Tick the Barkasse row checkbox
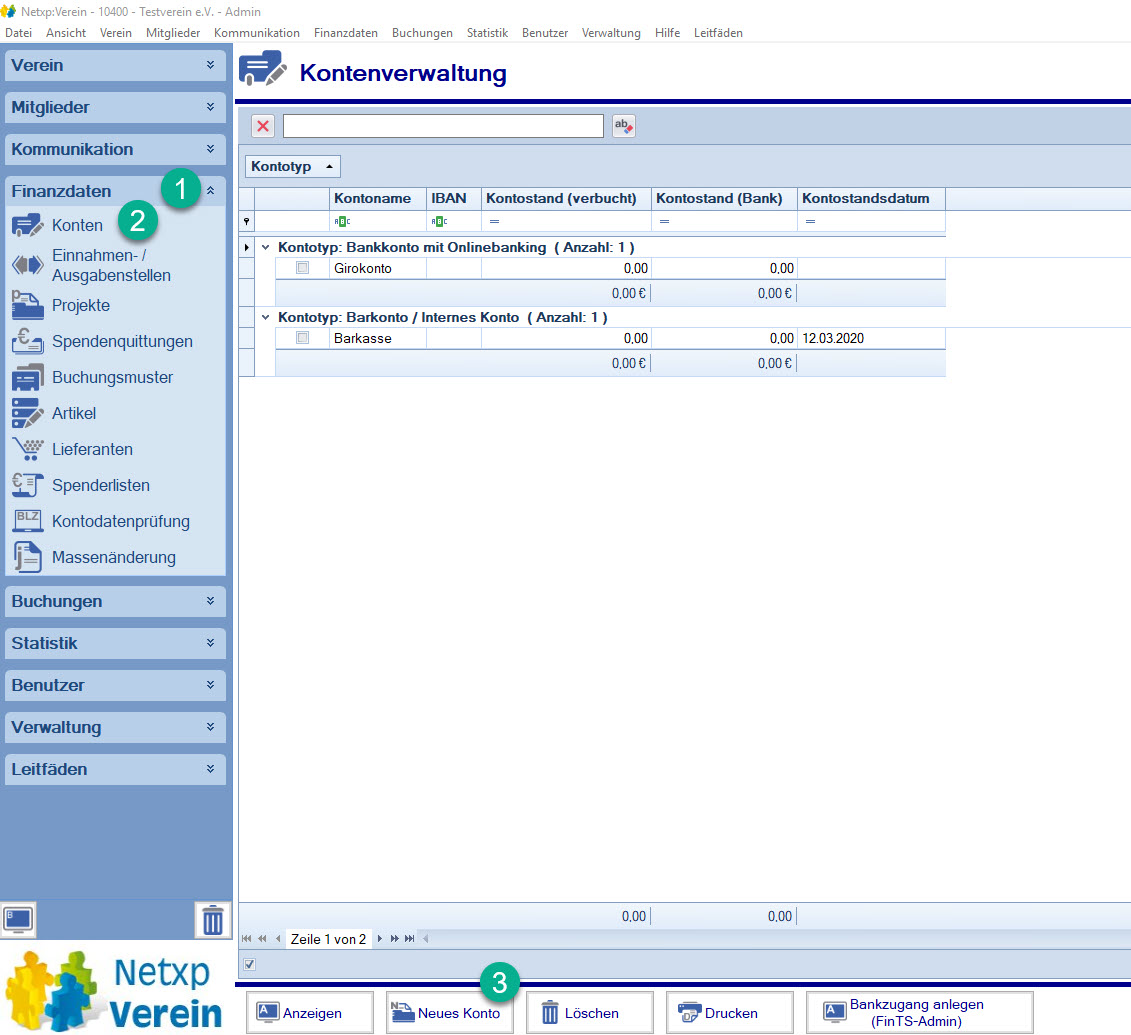The height and width of the screenshot is (1035, 1131). (303, 339)
